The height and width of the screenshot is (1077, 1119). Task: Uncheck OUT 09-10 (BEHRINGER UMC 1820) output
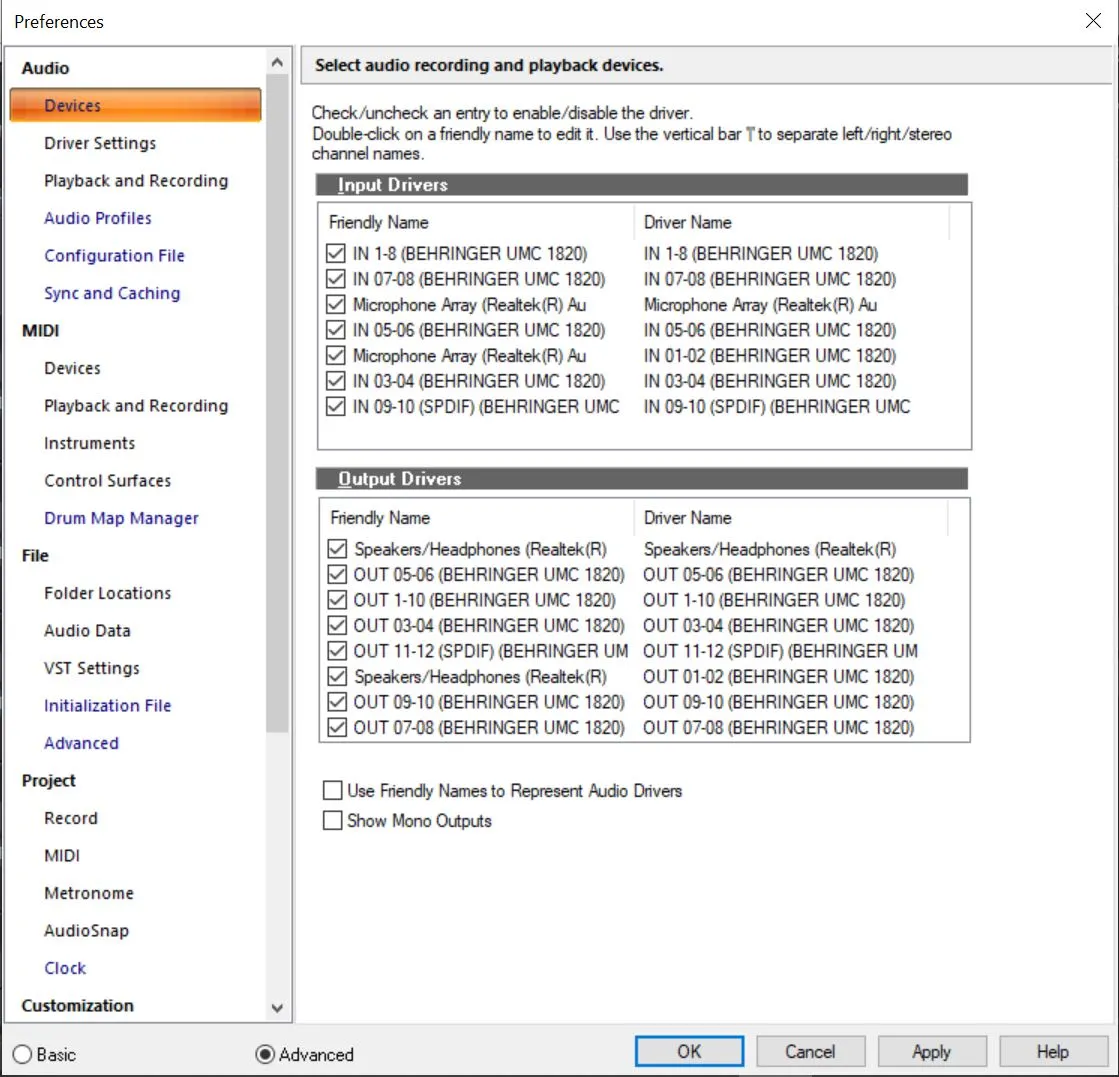(x=337, y=702)
